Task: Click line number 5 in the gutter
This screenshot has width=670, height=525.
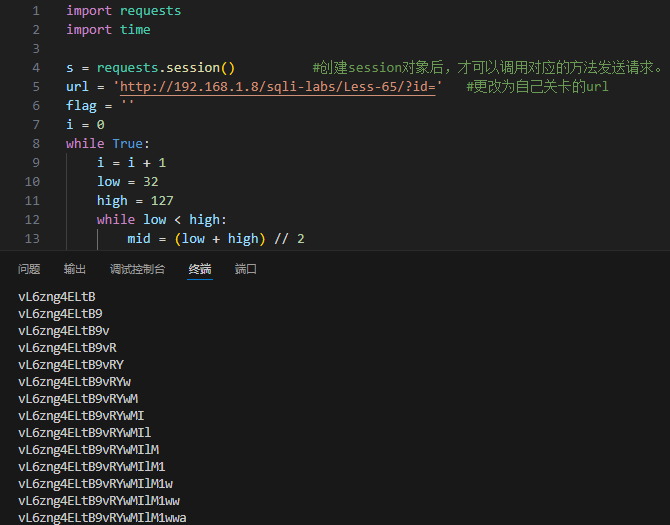Action: pyautogui.click(x=36, y=87)
